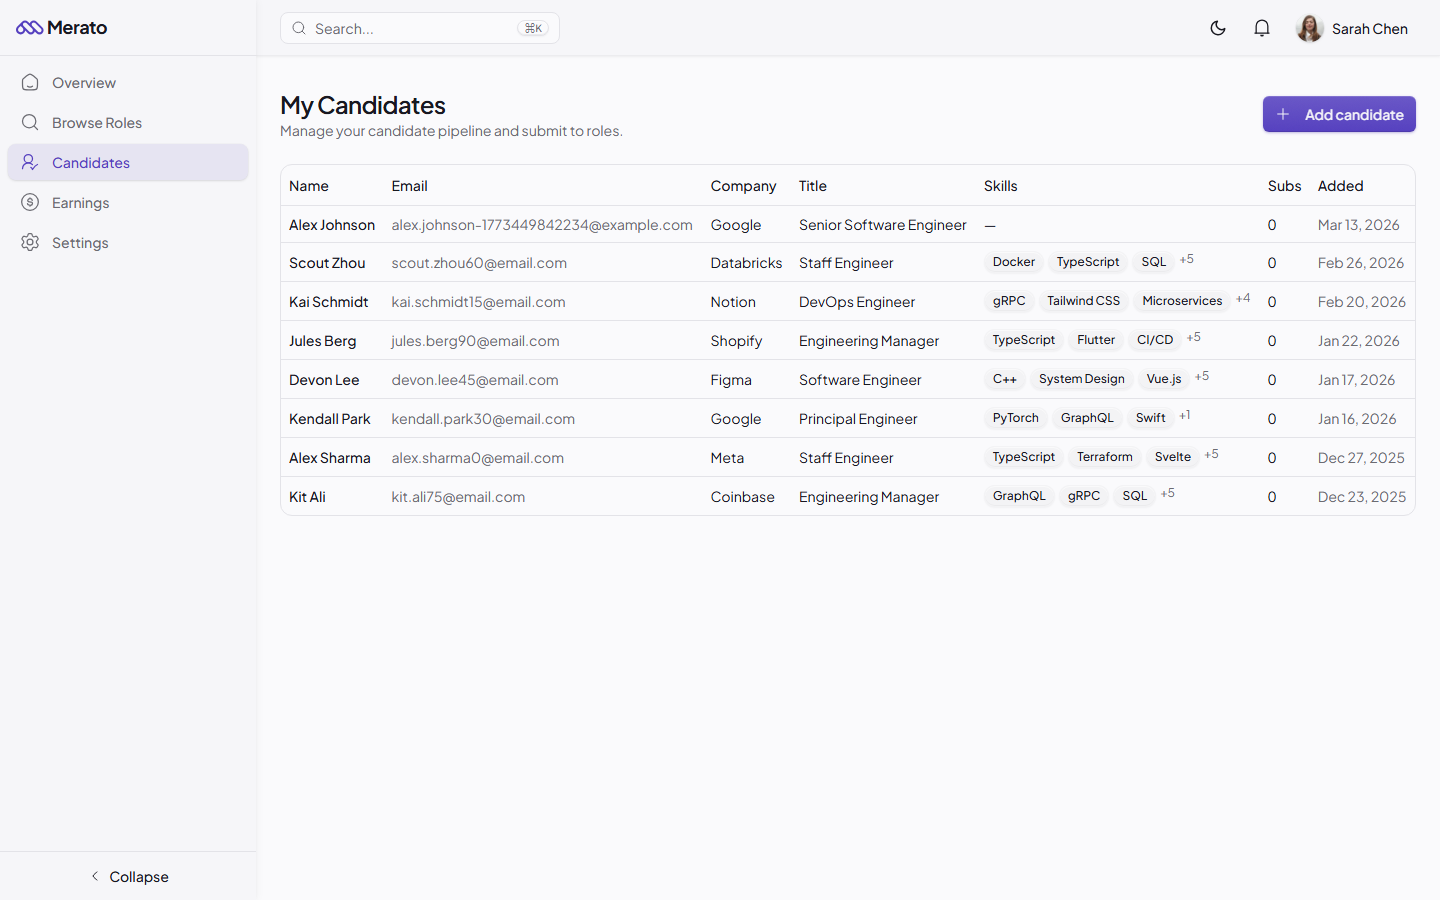Open the Earnings dollar icon

pos(30,202)
